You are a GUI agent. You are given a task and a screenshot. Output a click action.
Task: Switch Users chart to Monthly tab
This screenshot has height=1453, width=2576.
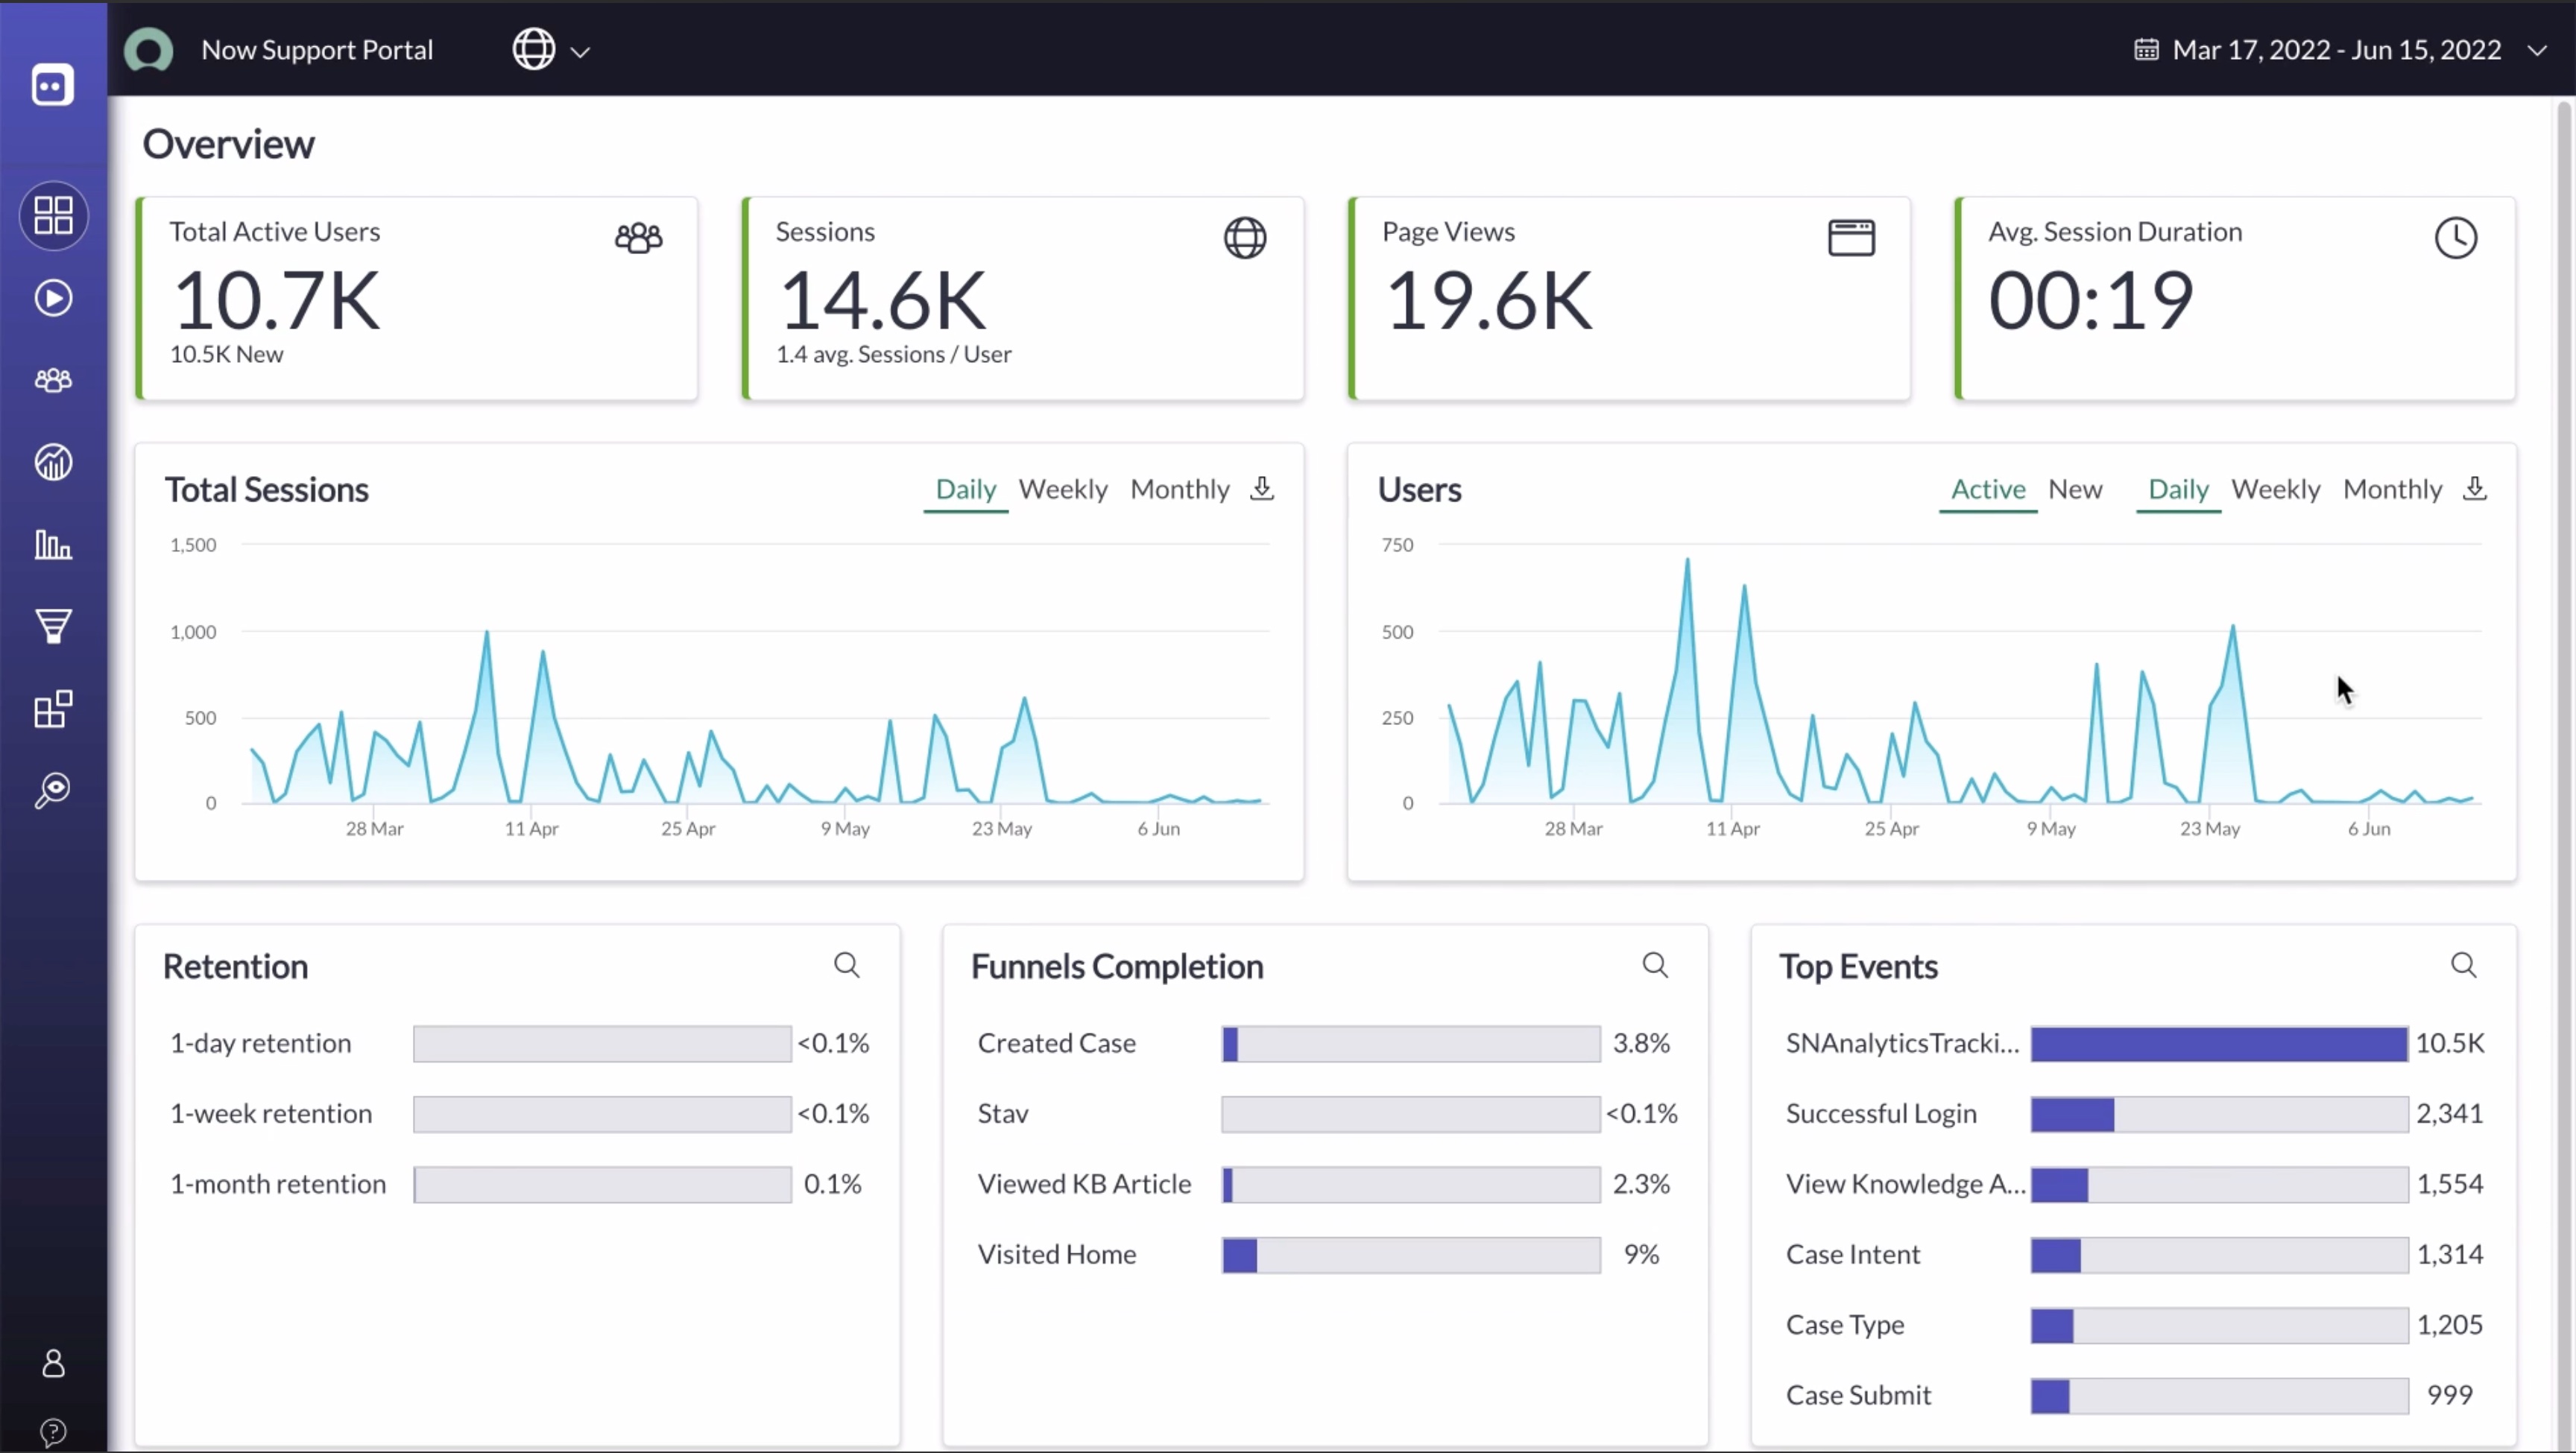point(2392,489)
